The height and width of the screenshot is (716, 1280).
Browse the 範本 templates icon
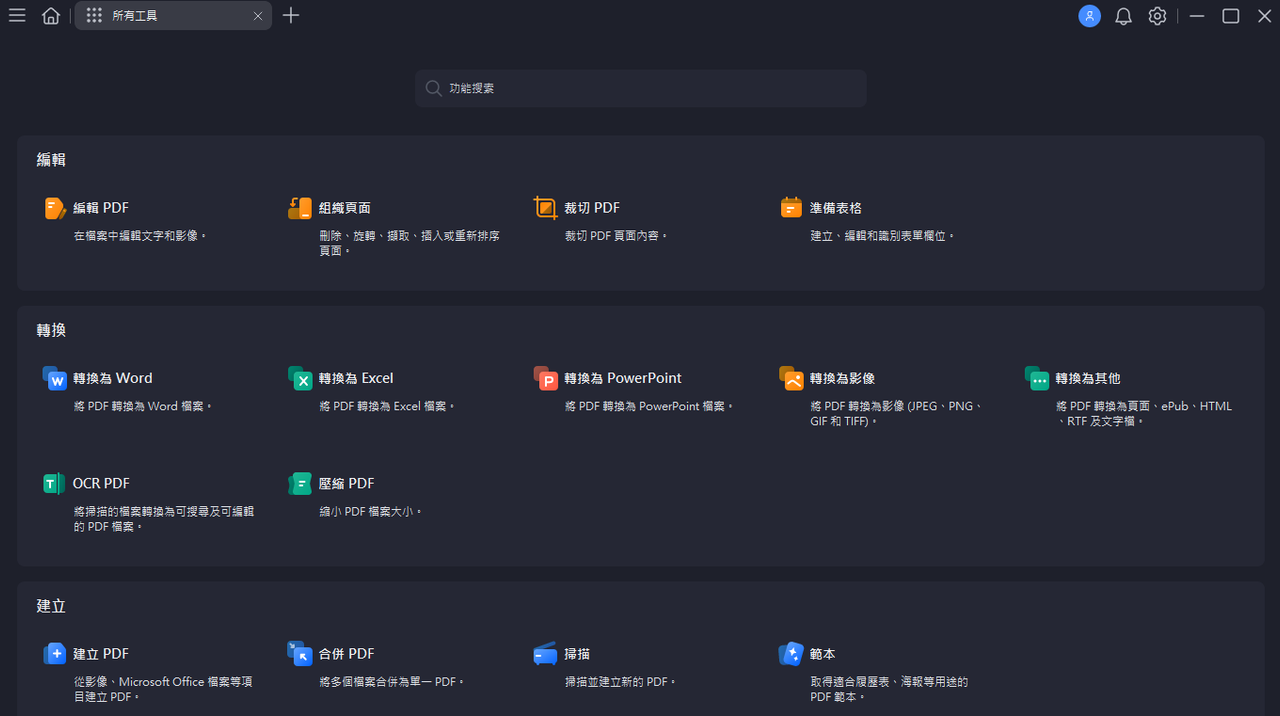(791, 654)
